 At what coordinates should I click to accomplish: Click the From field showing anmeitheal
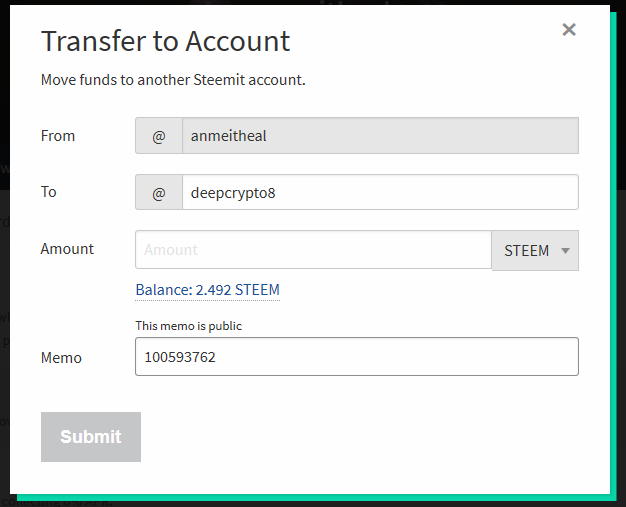click(x=380, y=136)
